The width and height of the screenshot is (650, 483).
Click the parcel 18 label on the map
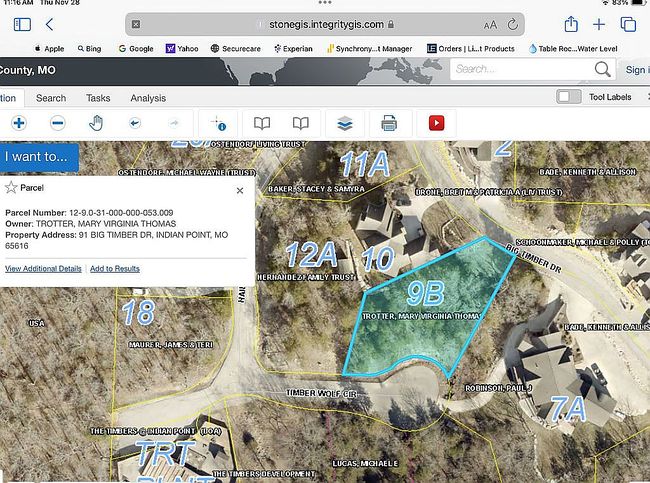pos(138,312)
